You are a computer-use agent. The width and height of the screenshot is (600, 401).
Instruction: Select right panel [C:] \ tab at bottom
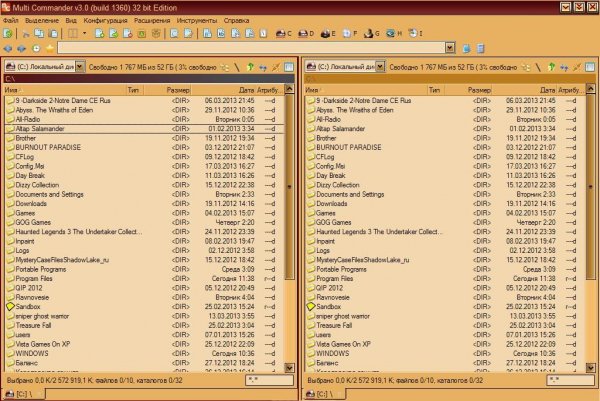[x=324, y=394]
